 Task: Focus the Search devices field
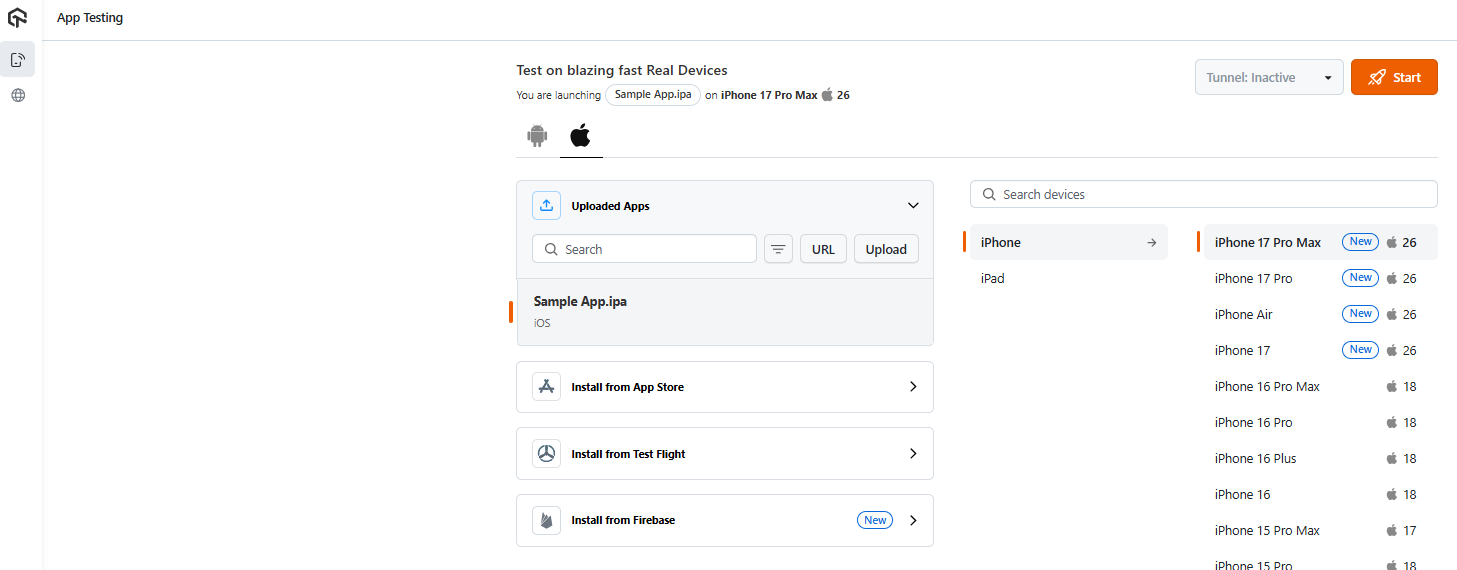tap(1210, 194)
